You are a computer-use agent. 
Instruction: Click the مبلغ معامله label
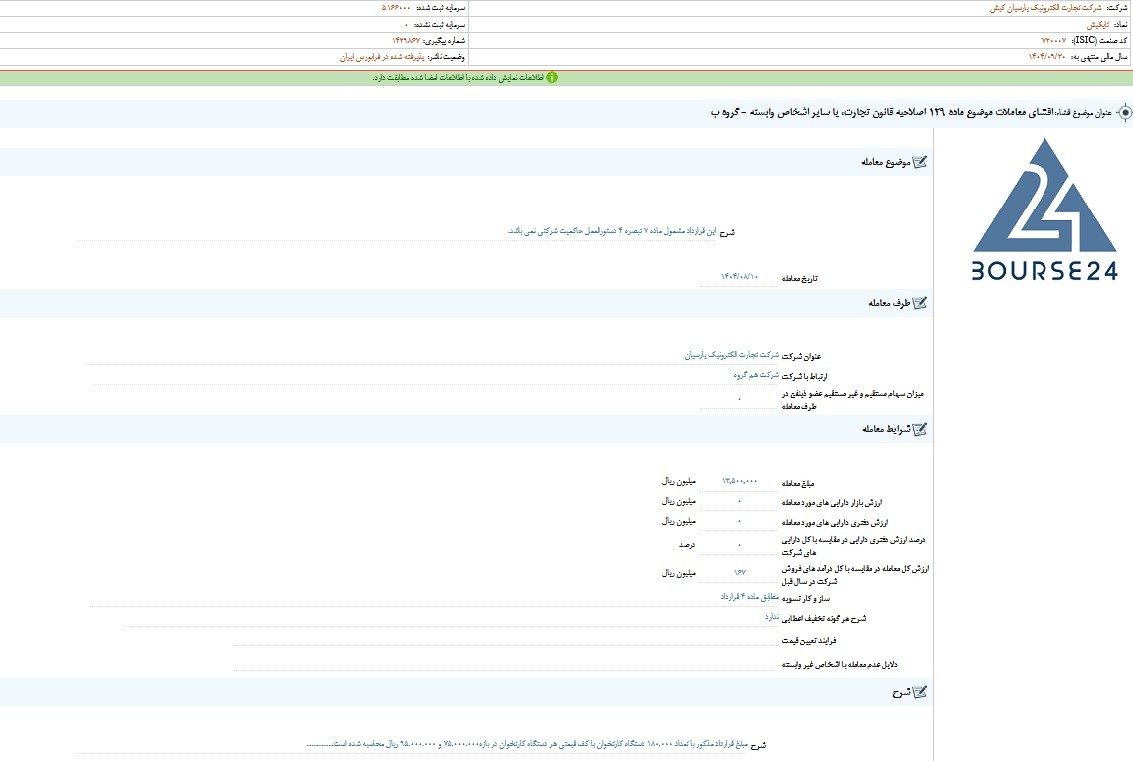[x=798, y=483]
